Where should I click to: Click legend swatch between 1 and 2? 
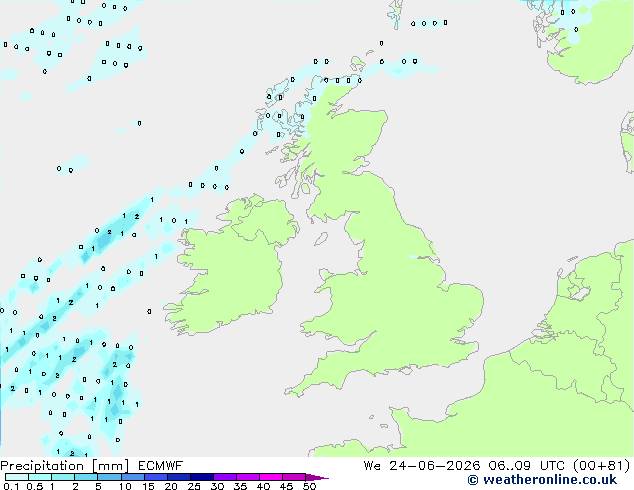click(x=63, y=477)
